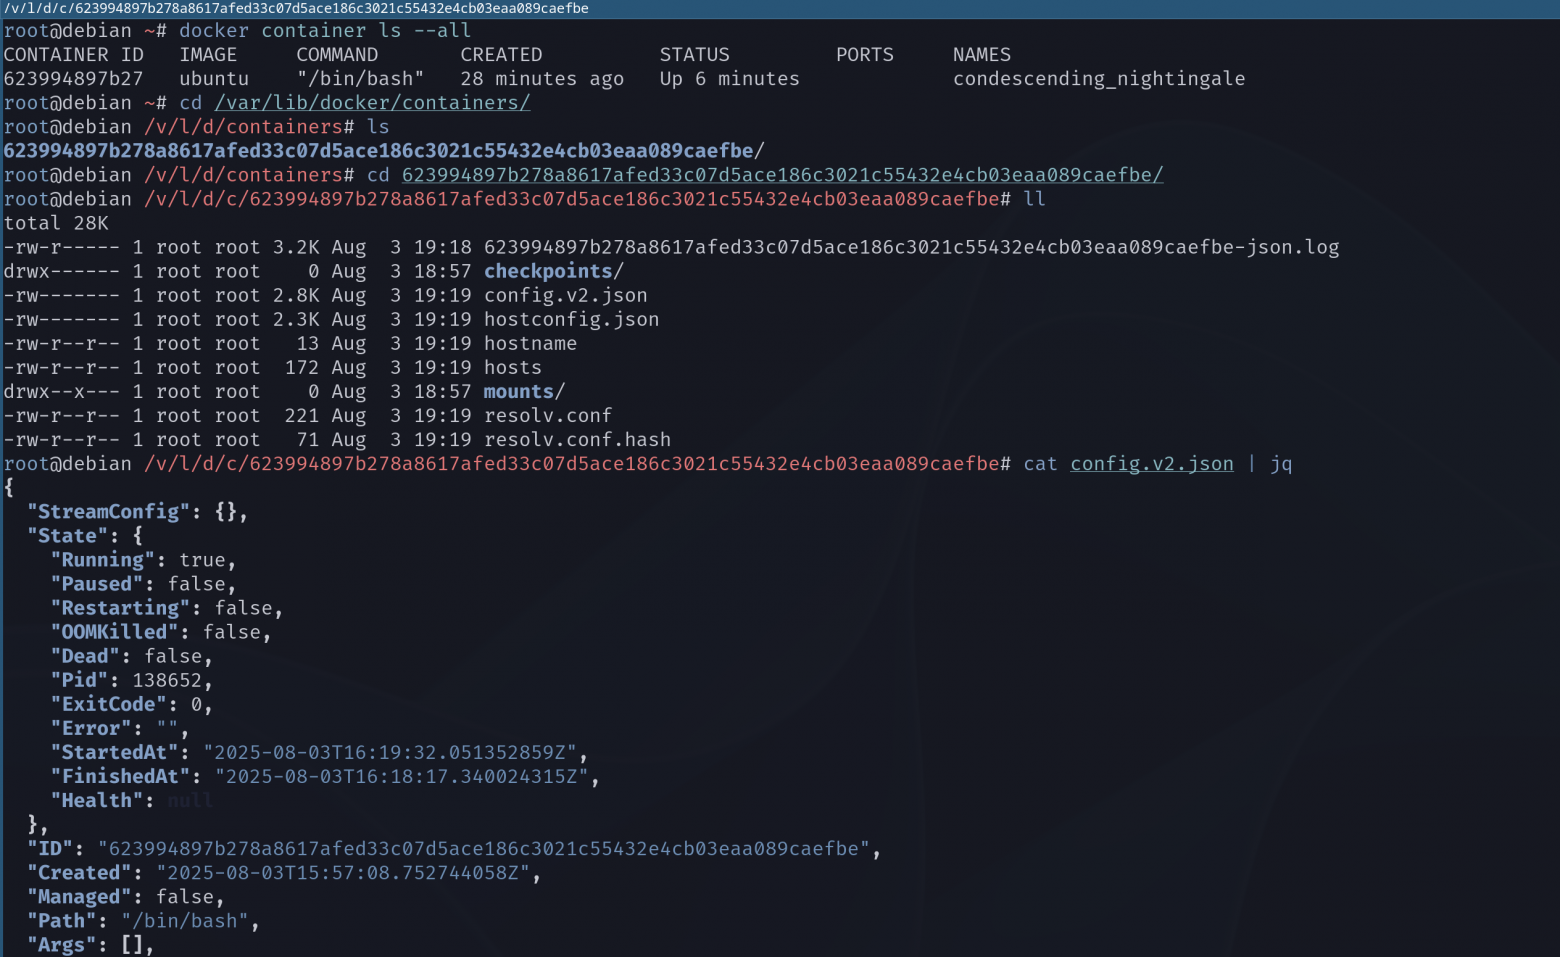1560x957 pixels.
Task: Click the PORTS column header
Action: (865, 55)
